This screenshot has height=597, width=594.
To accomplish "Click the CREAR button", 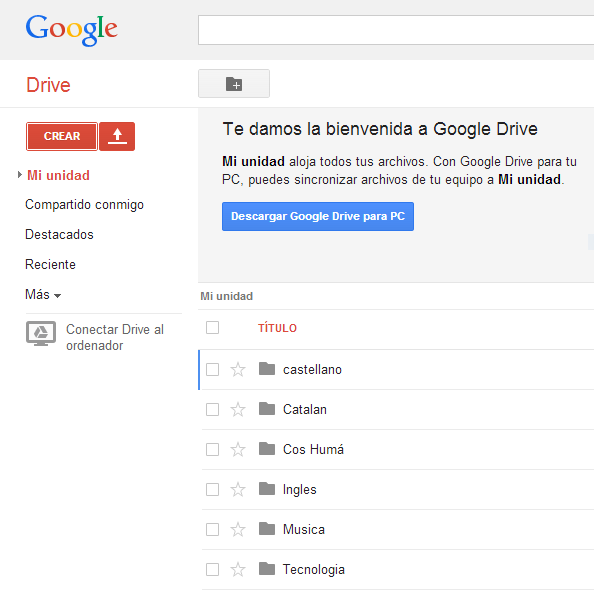I will [62, 136].
